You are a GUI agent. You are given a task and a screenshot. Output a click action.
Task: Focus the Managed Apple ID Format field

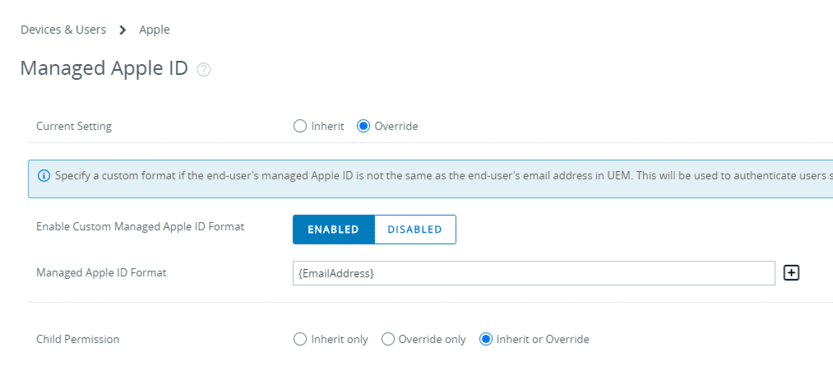point(533,273)
